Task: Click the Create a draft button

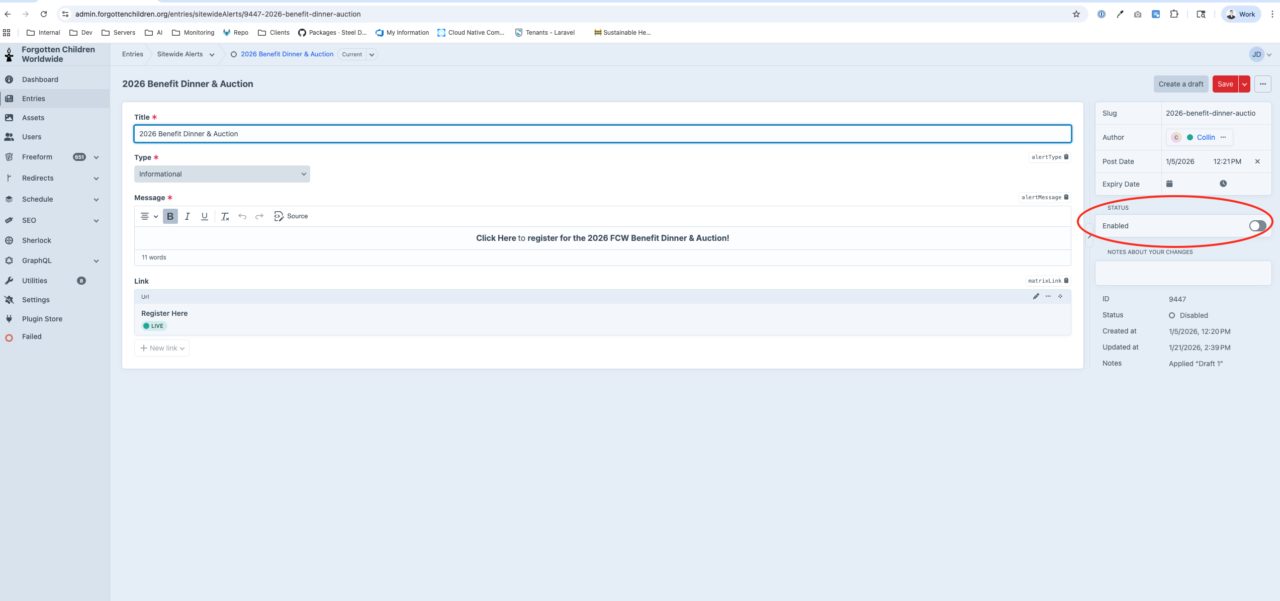Action: (x=1182, y=84)
